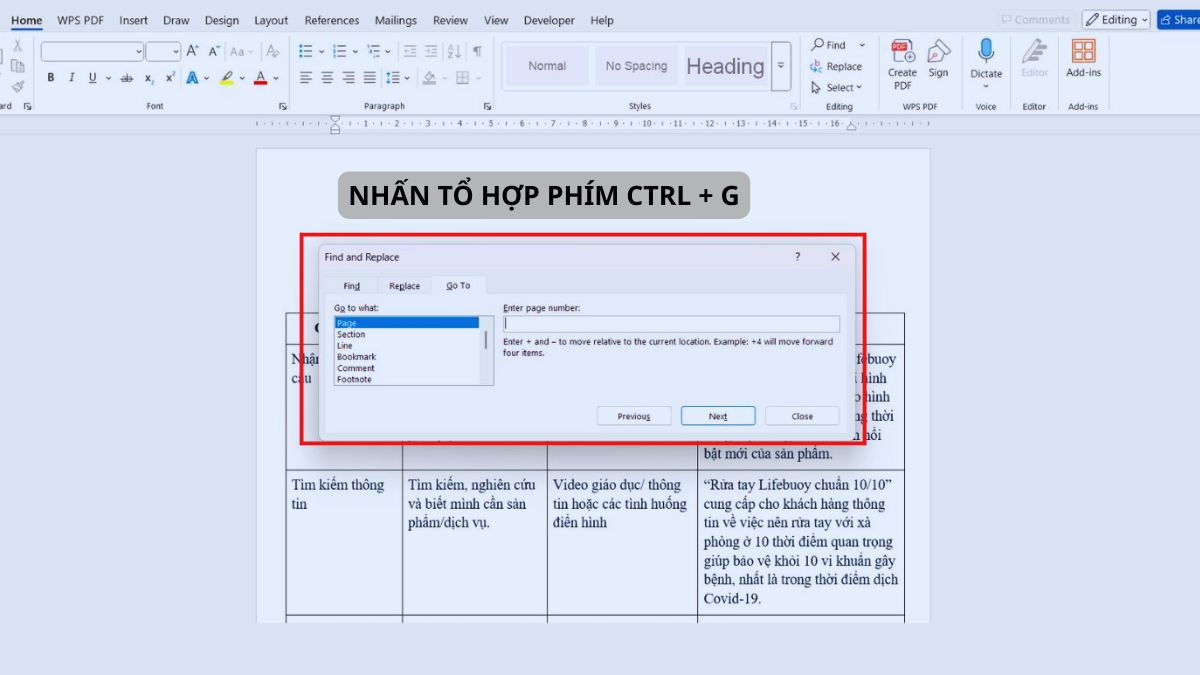Sort the selected text
The width and height of the screenshot is (1200, 675).
[x=455, y=51]
